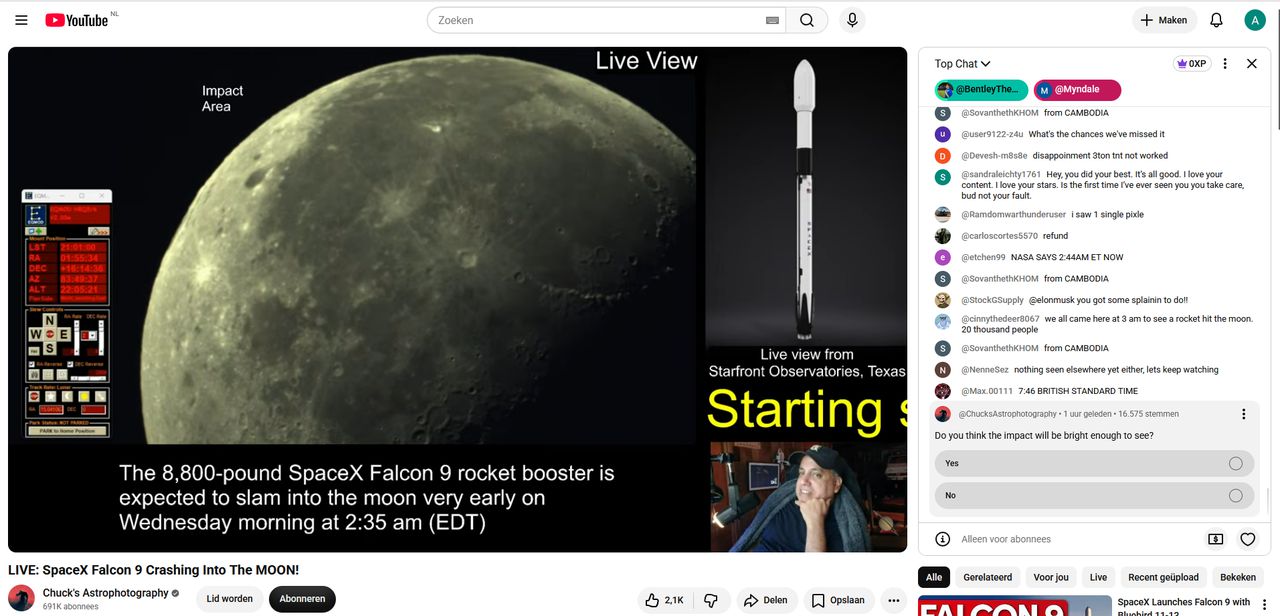Click @user9122-z4u chat username

992,134
